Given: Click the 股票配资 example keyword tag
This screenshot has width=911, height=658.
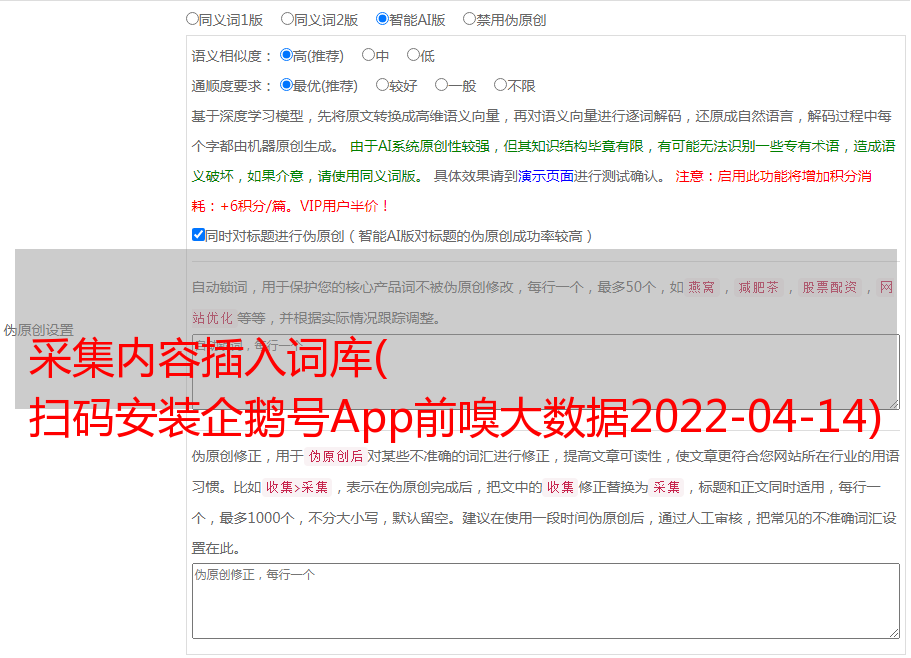Looking at the screenshot, I should pyautogui.click(x=830, y=287).
